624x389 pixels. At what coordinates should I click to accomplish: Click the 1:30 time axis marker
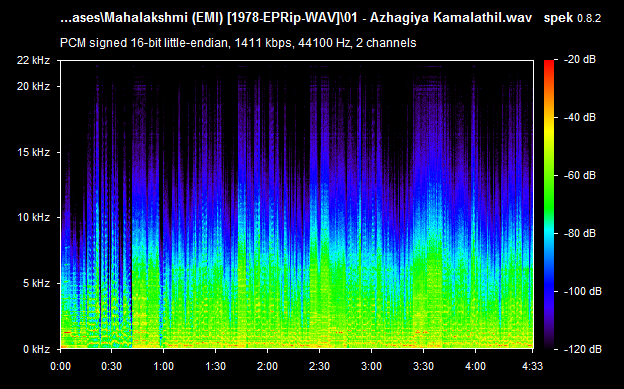(215, 366)
